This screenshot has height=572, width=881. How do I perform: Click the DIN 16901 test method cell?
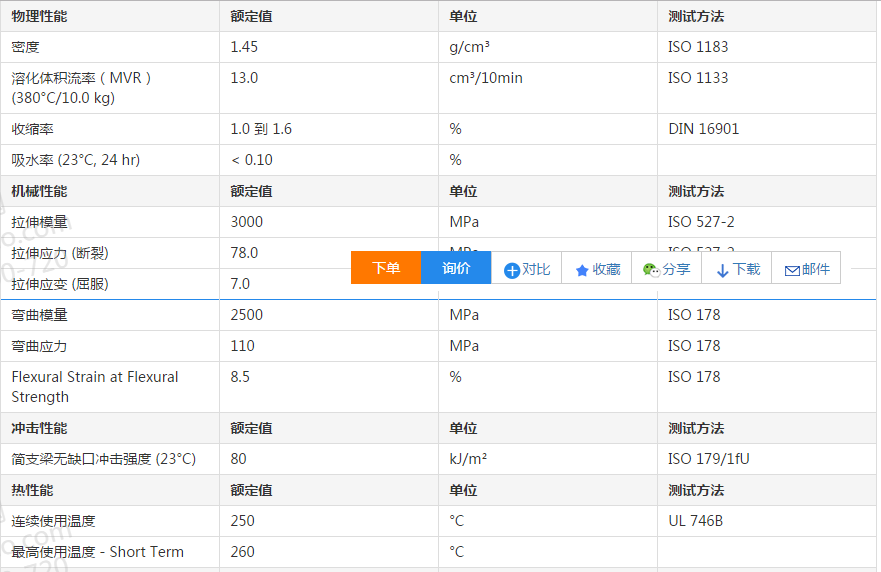pyautogui.click(x=704, y=129)
